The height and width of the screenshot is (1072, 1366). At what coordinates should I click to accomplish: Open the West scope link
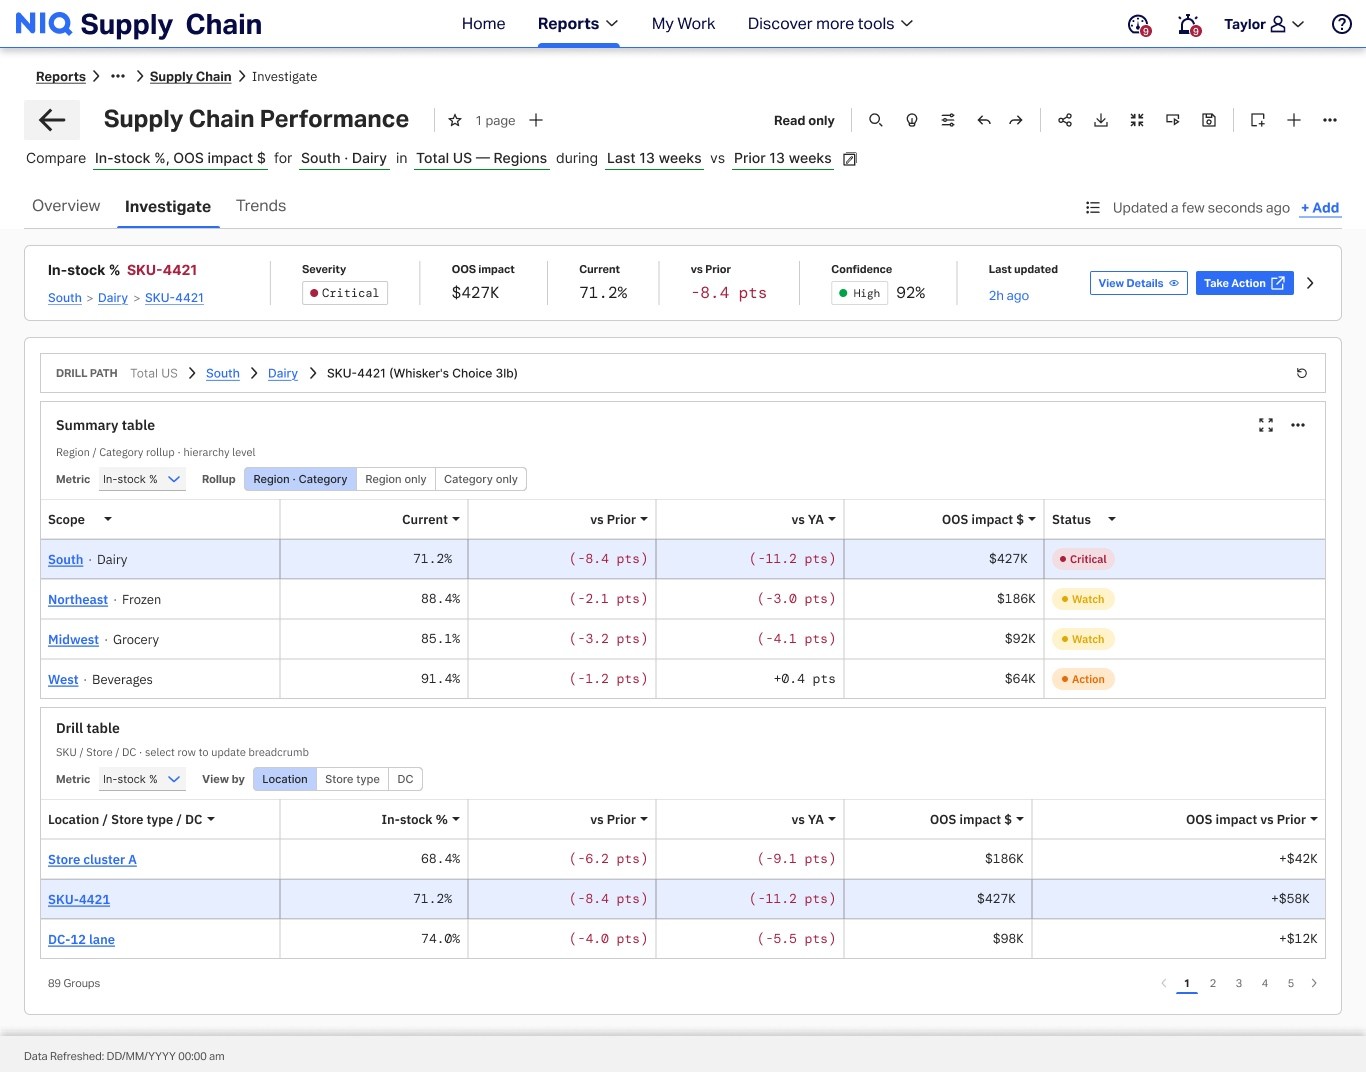[x=63, y=680]
